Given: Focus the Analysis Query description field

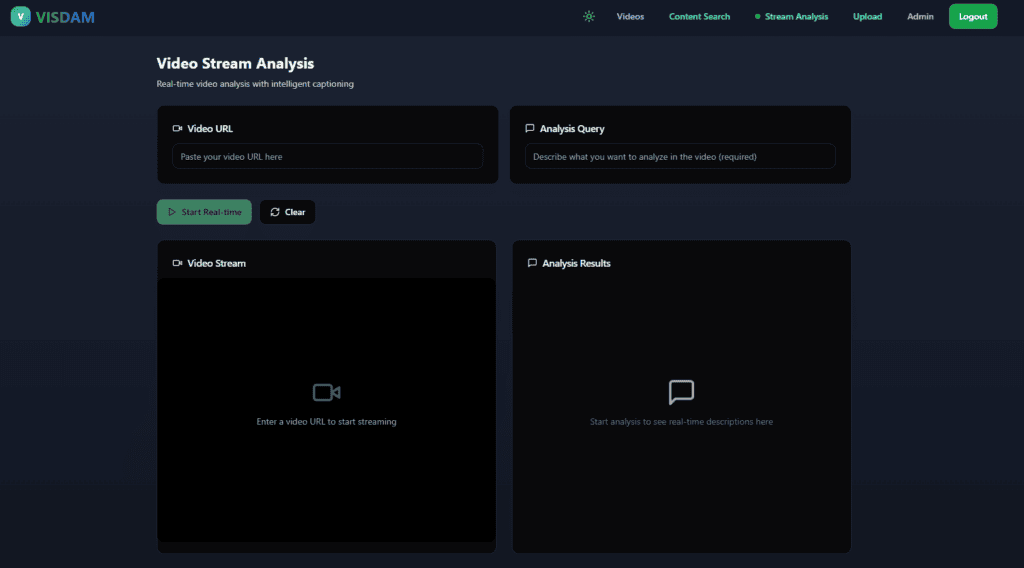Looking at the screenshot, I should 680,156.
